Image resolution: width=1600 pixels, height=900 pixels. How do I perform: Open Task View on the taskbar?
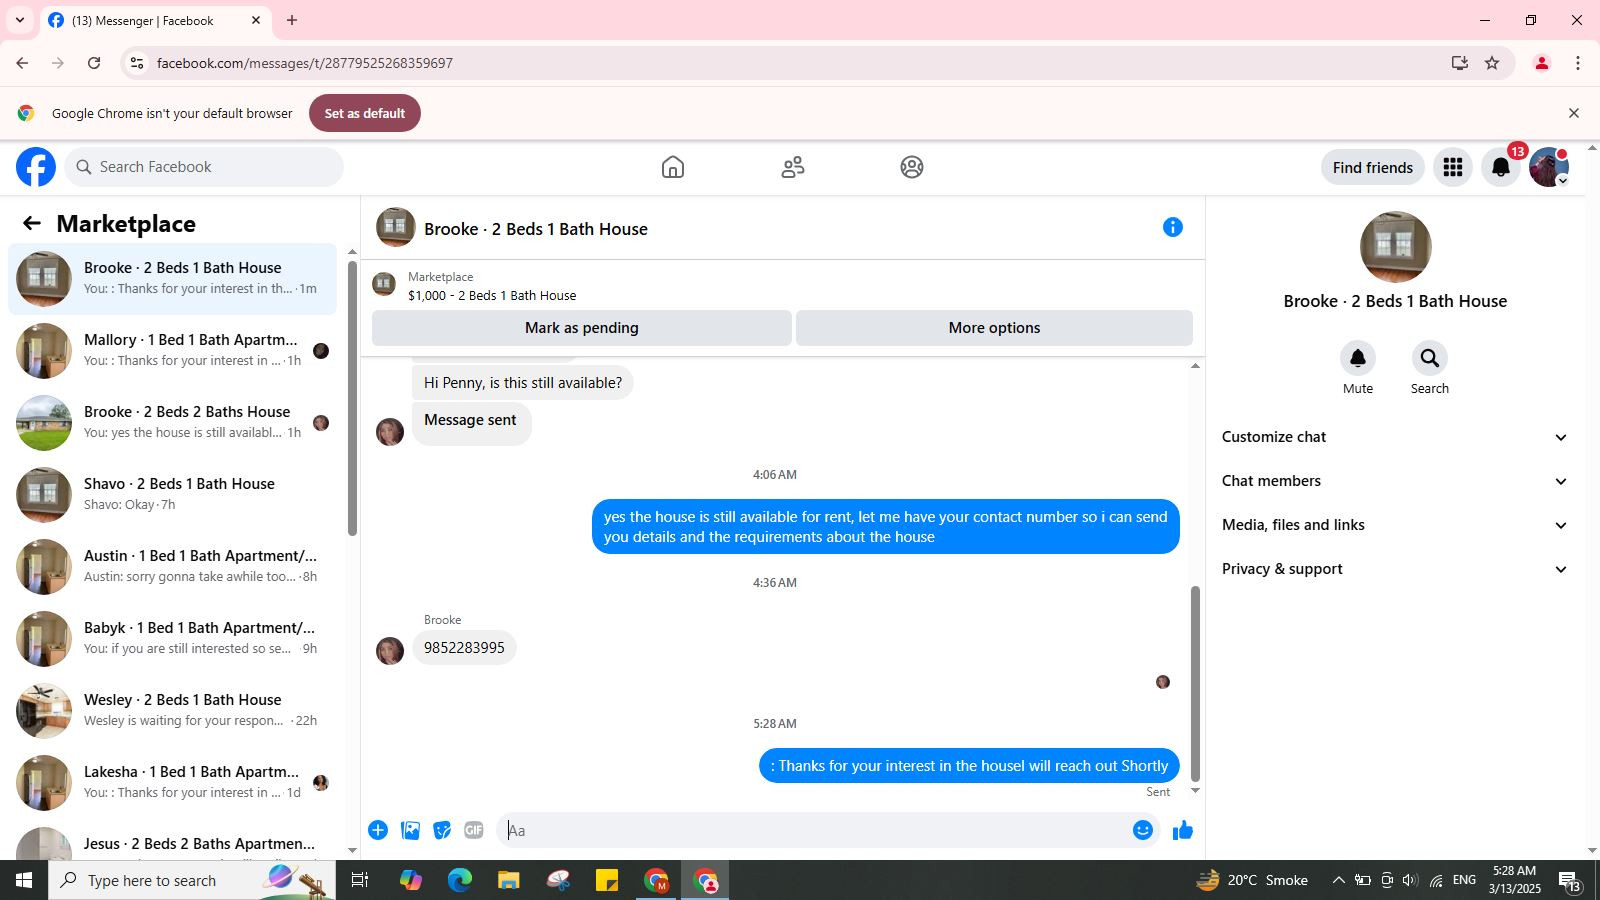[x=360, y=880]
